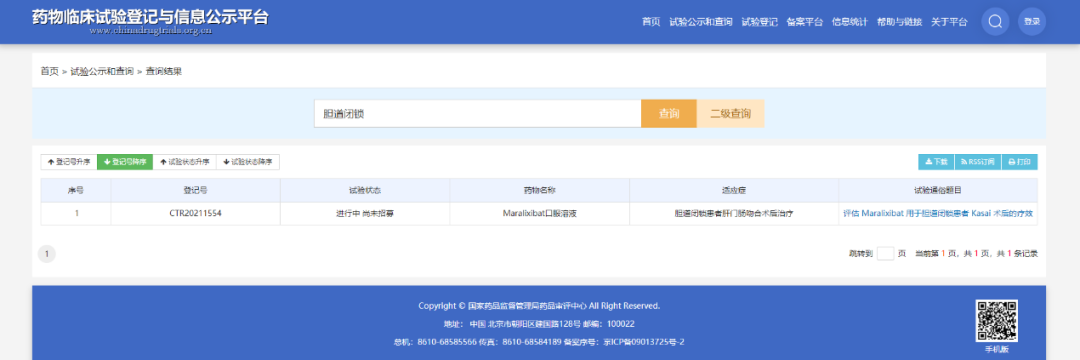Select registration number CTR20211554

tap(196, 213)
